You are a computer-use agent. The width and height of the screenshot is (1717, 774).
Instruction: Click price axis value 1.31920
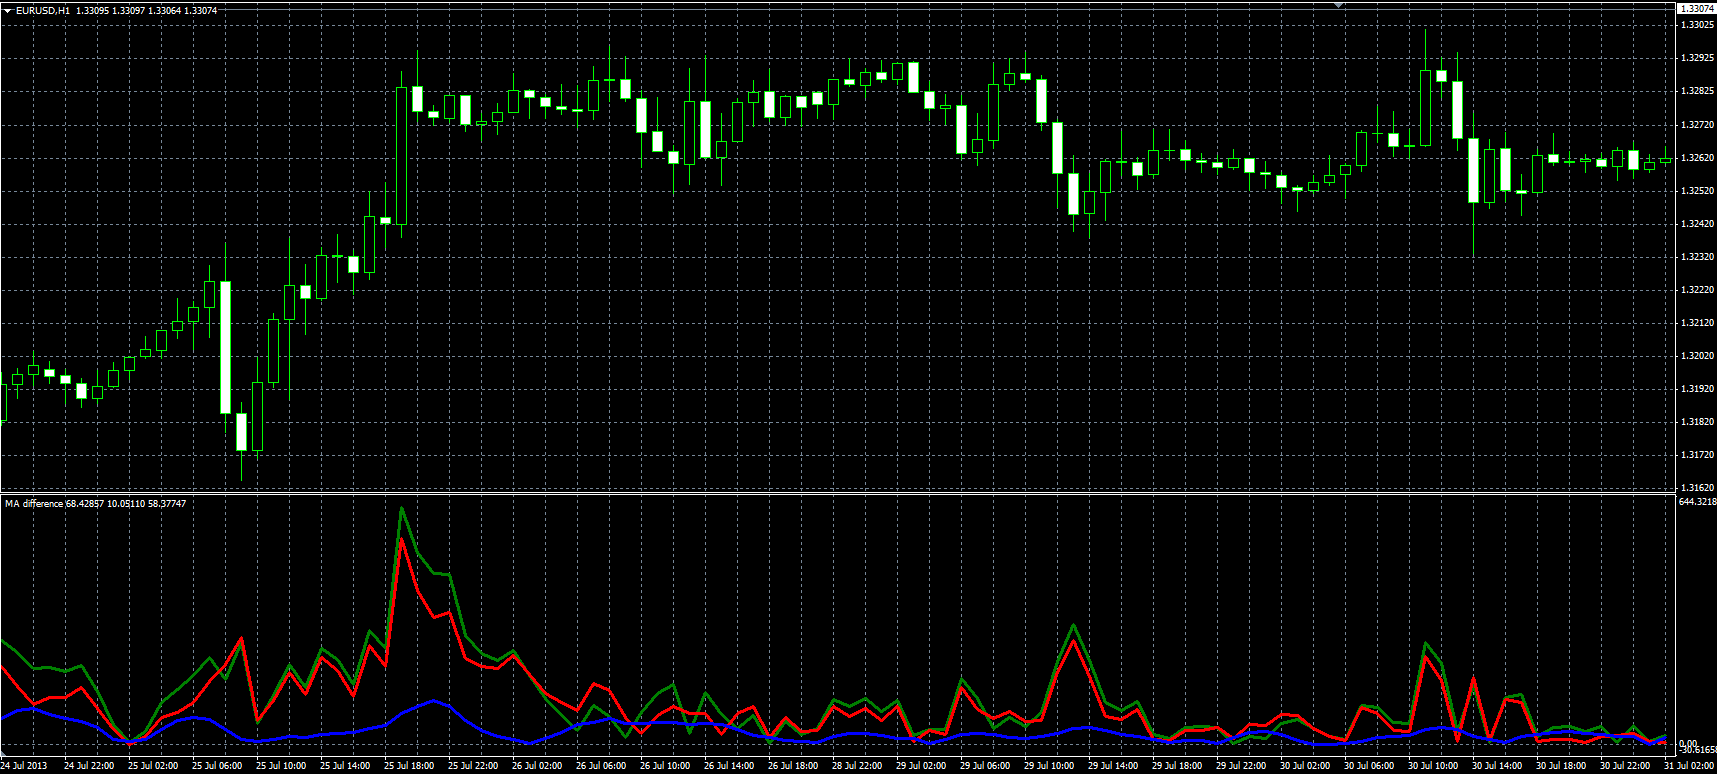click(1698, 389)
